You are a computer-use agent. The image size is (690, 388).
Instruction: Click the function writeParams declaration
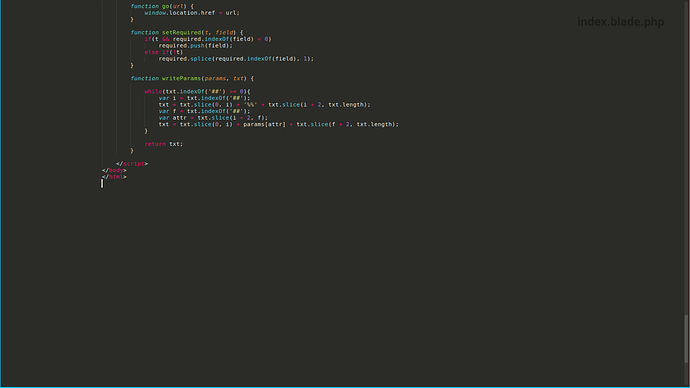(x=192, y=78)
